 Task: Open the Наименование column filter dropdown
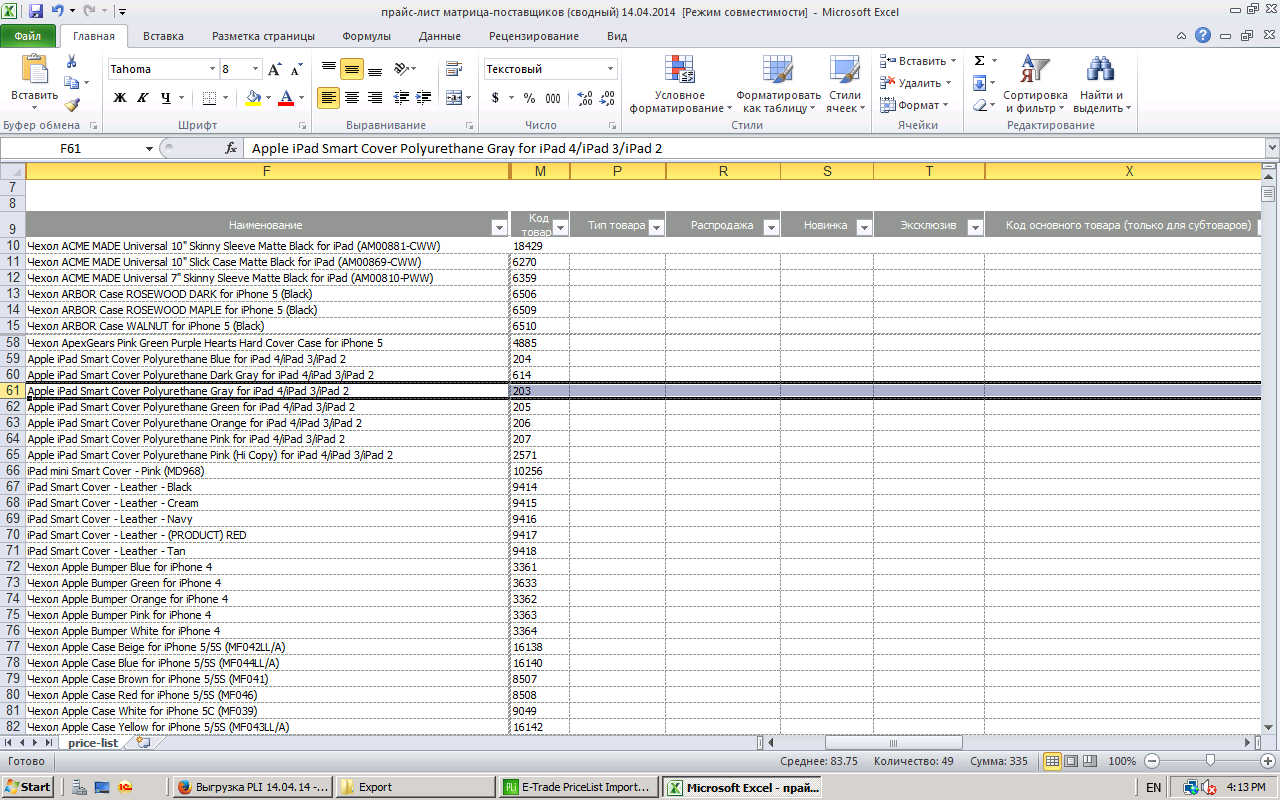coord(500,227)
